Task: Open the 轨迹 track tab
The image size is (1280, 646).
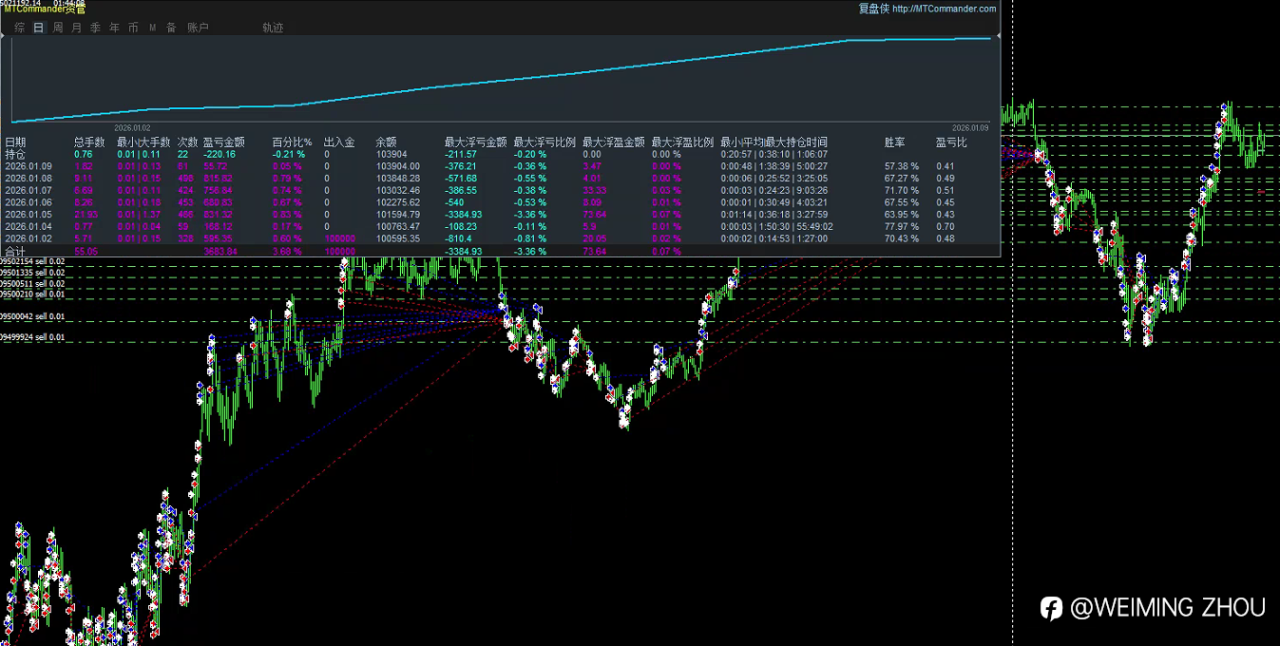Action: pos(272,28)
